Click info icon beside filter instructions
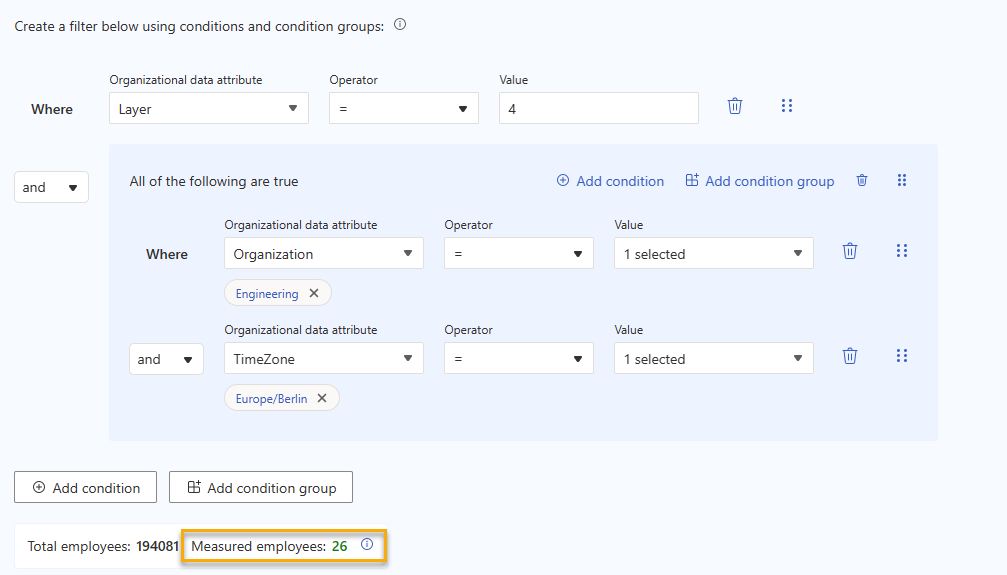 point(400,25)
